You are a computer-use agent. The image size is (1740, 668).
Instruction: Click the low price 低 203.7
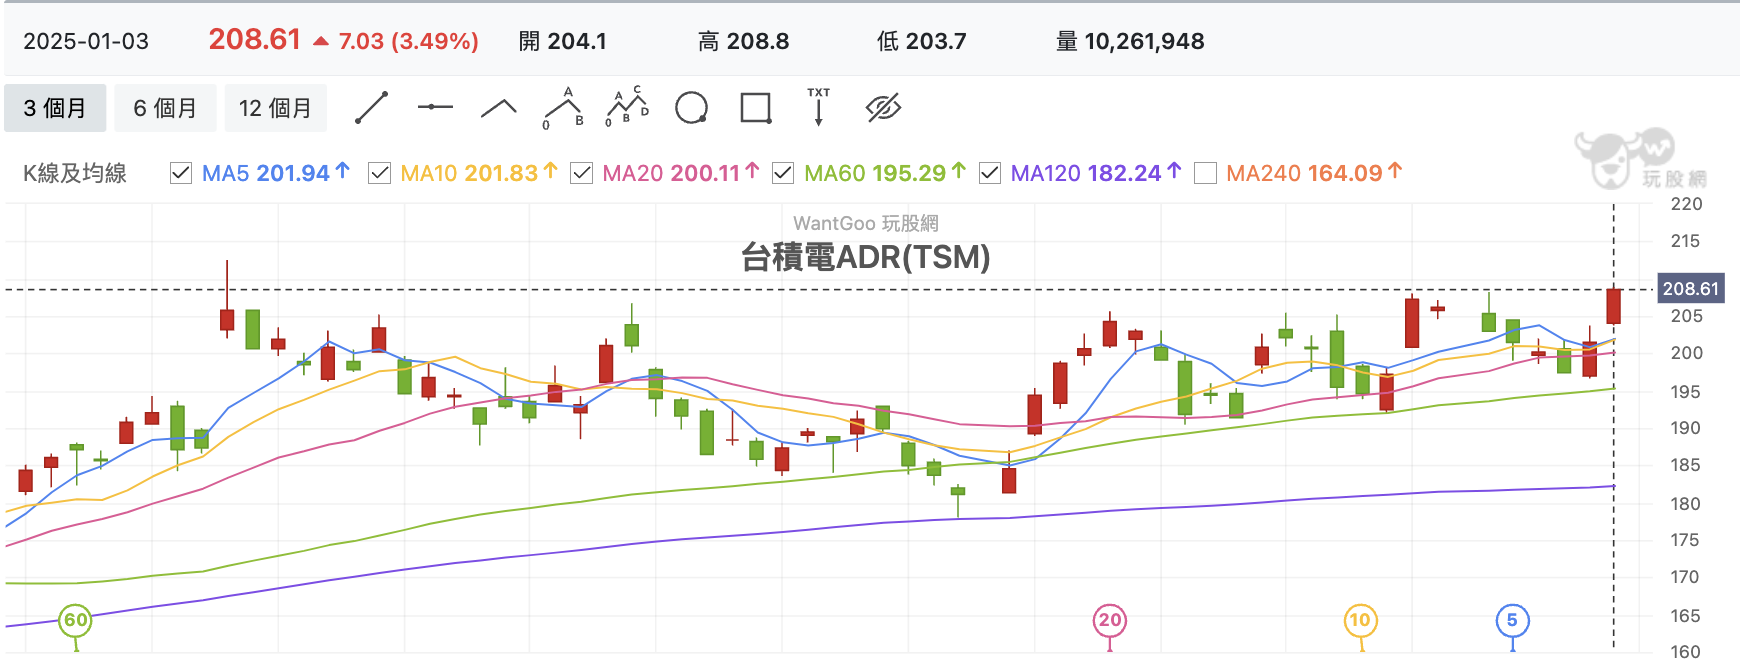(x=922, y=41)
